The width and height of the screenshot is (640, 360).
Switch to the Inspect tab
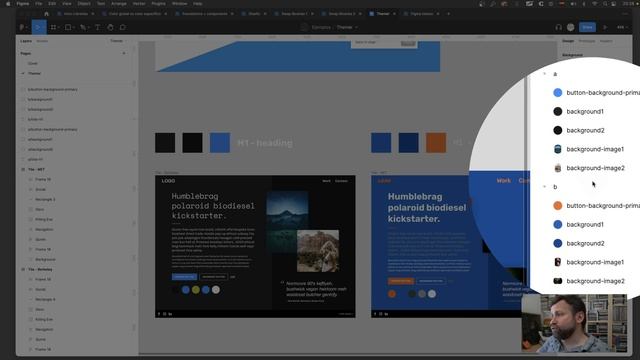(x=606, y=41)
